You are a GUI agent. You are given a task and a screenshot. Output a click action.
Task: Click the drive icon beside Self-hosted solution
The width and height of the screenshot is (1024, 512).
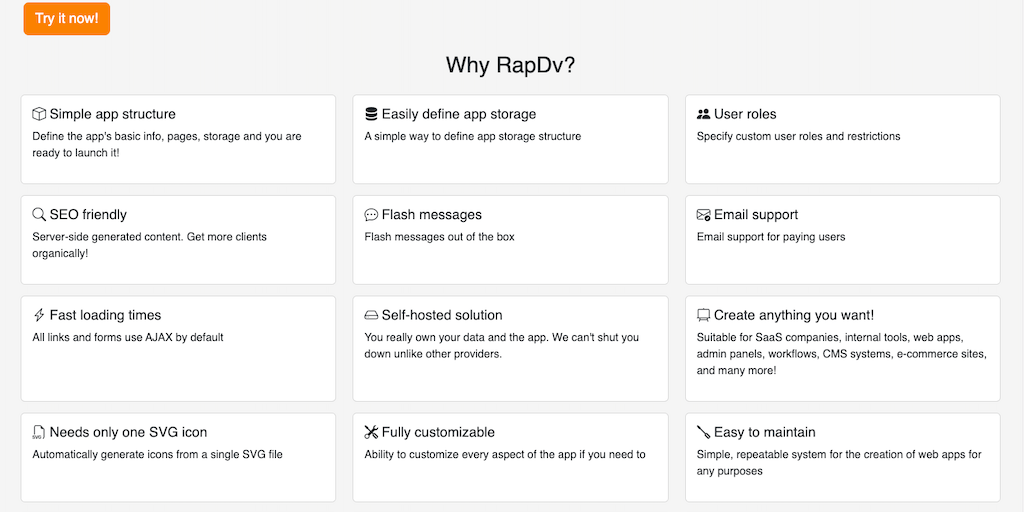click(371, 315)
